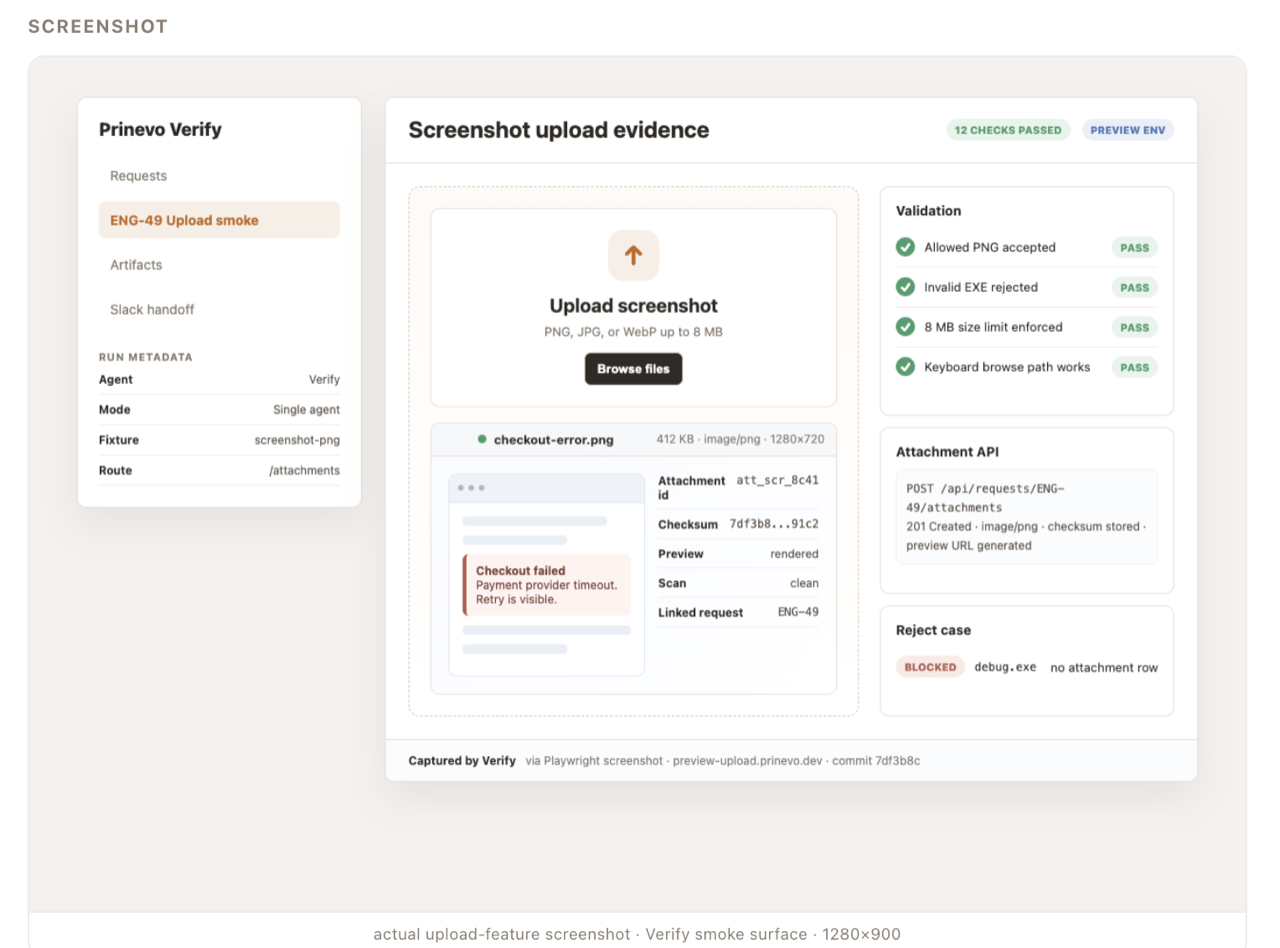Click checksum value 7df3b8...91c2
1280x948 pixels.
pos(774,524)
